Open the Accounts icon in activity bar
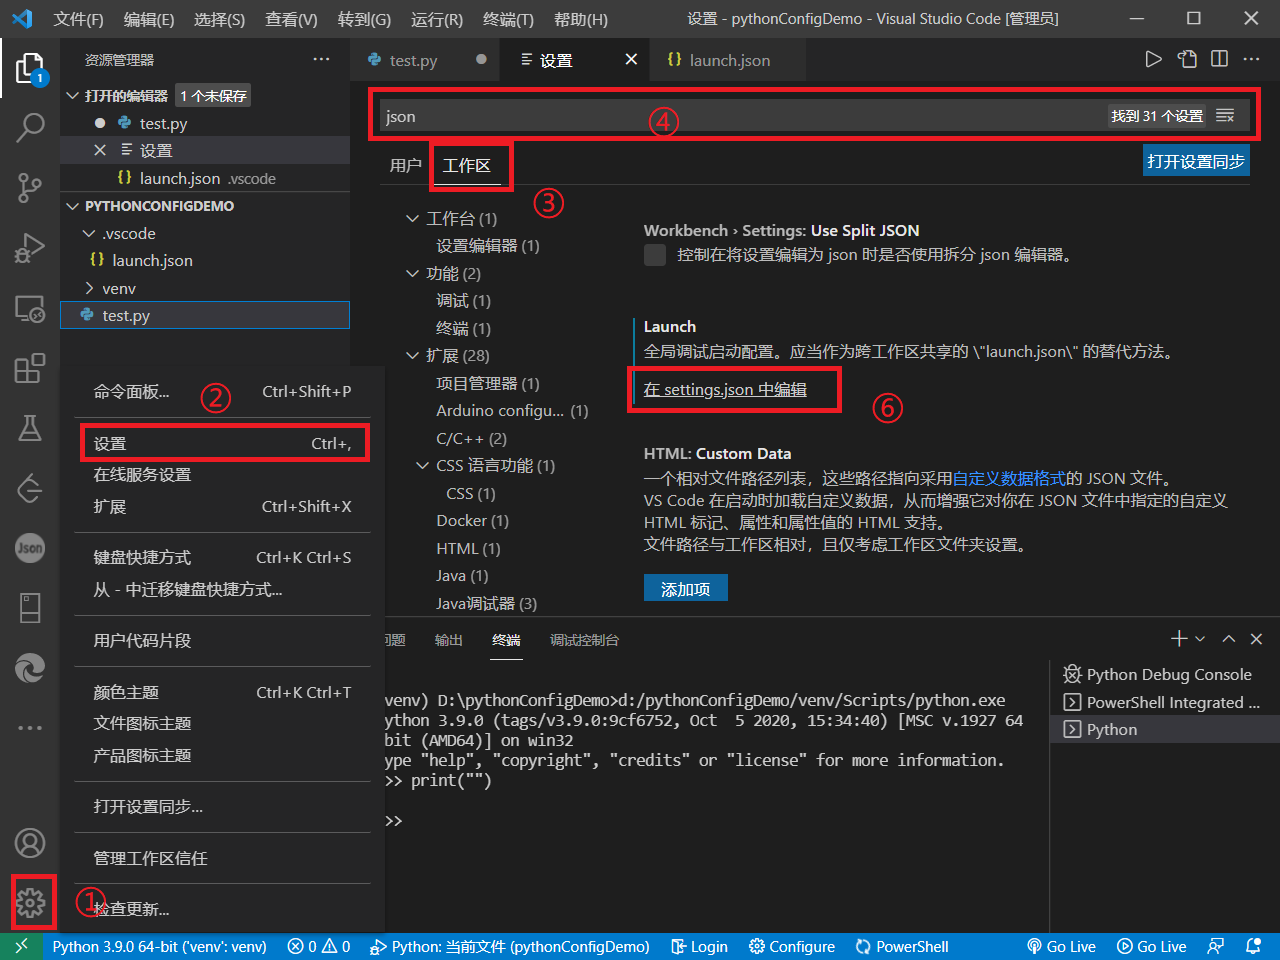This screenshot has height=960, width=1280. point(30,843)
